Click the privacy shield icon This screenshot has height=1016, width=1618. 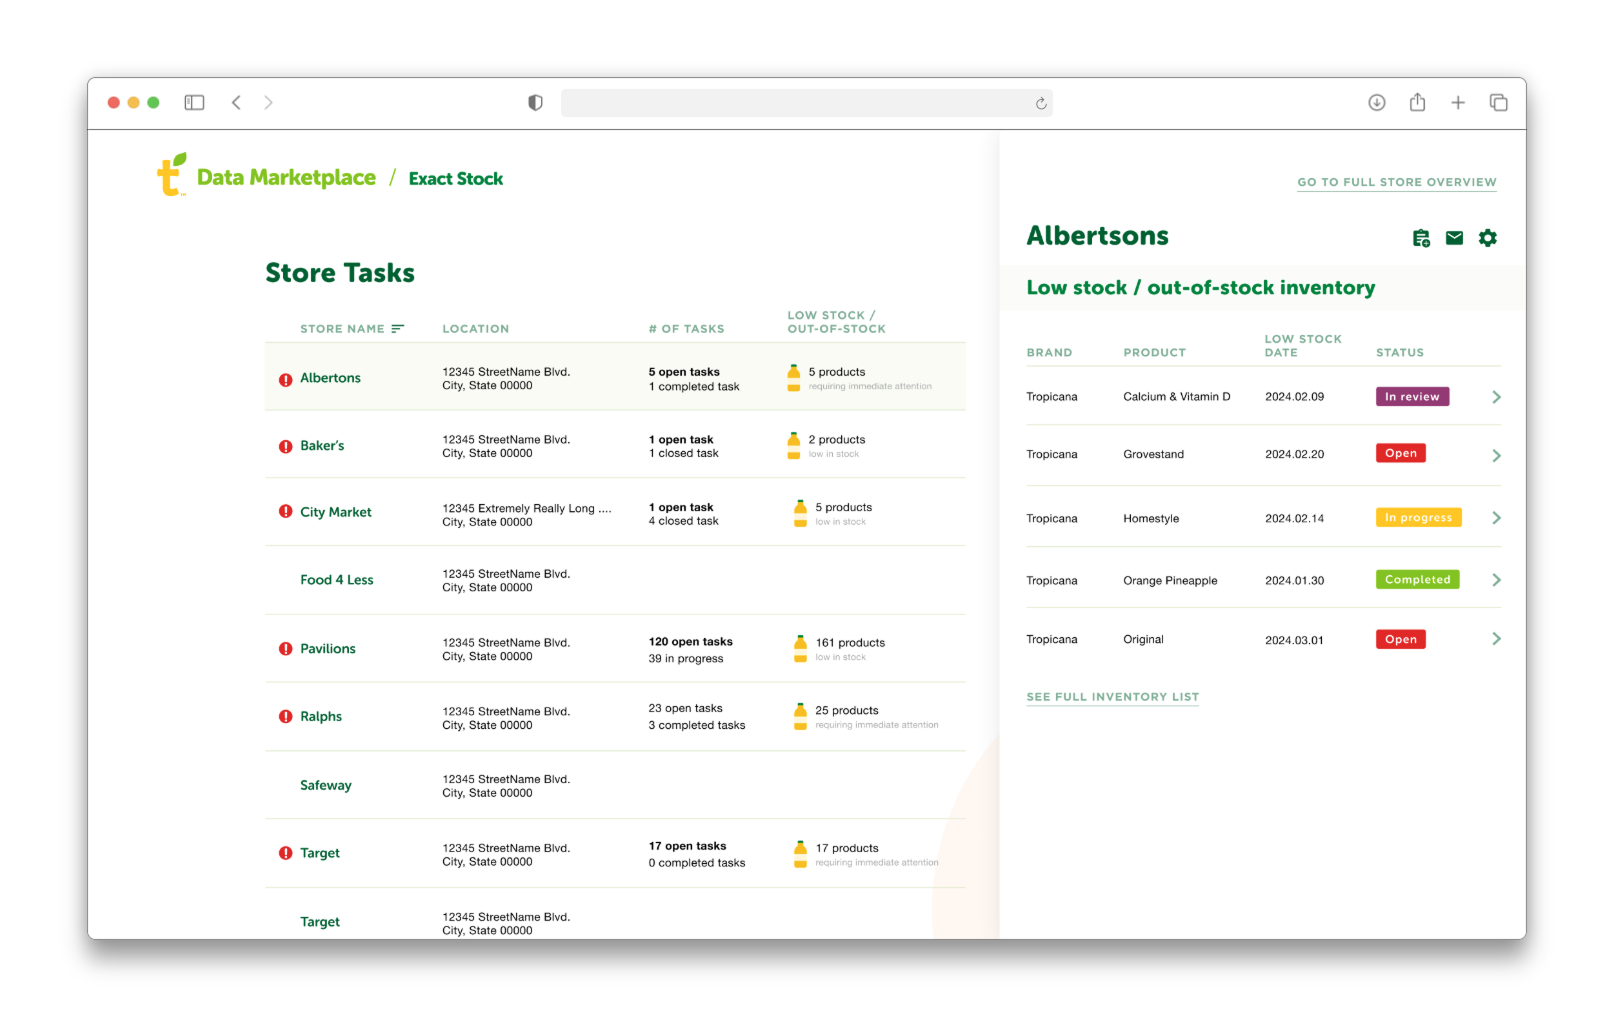click(535, 102)
